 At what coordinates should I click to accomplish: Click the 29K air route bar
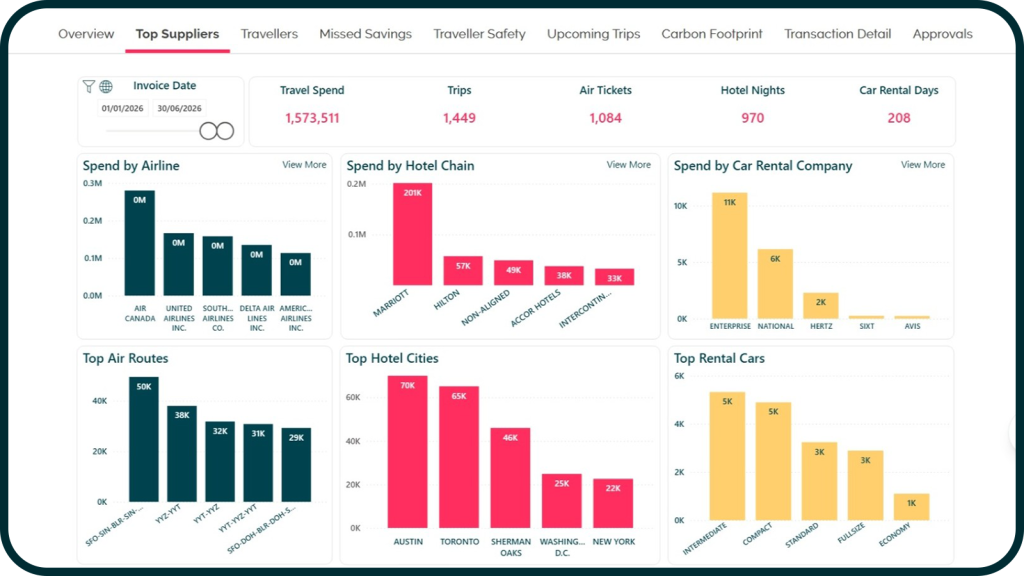click(296, 465)
